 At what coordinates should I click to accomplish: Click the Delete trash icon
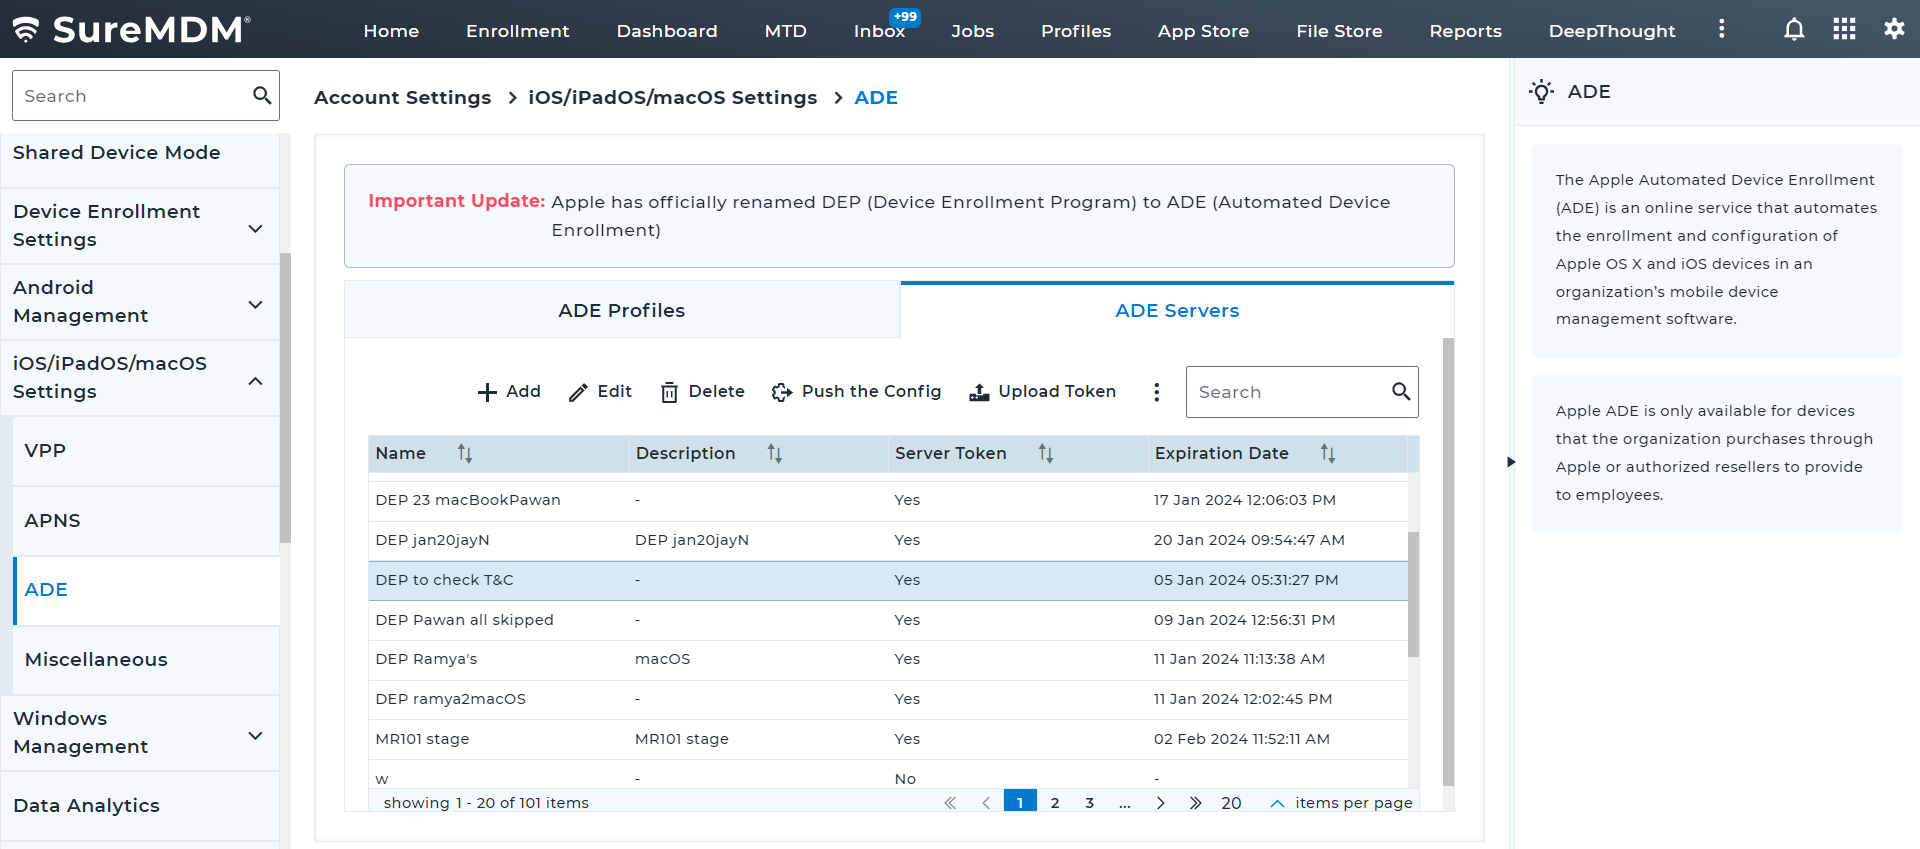[x=669, y=392]
